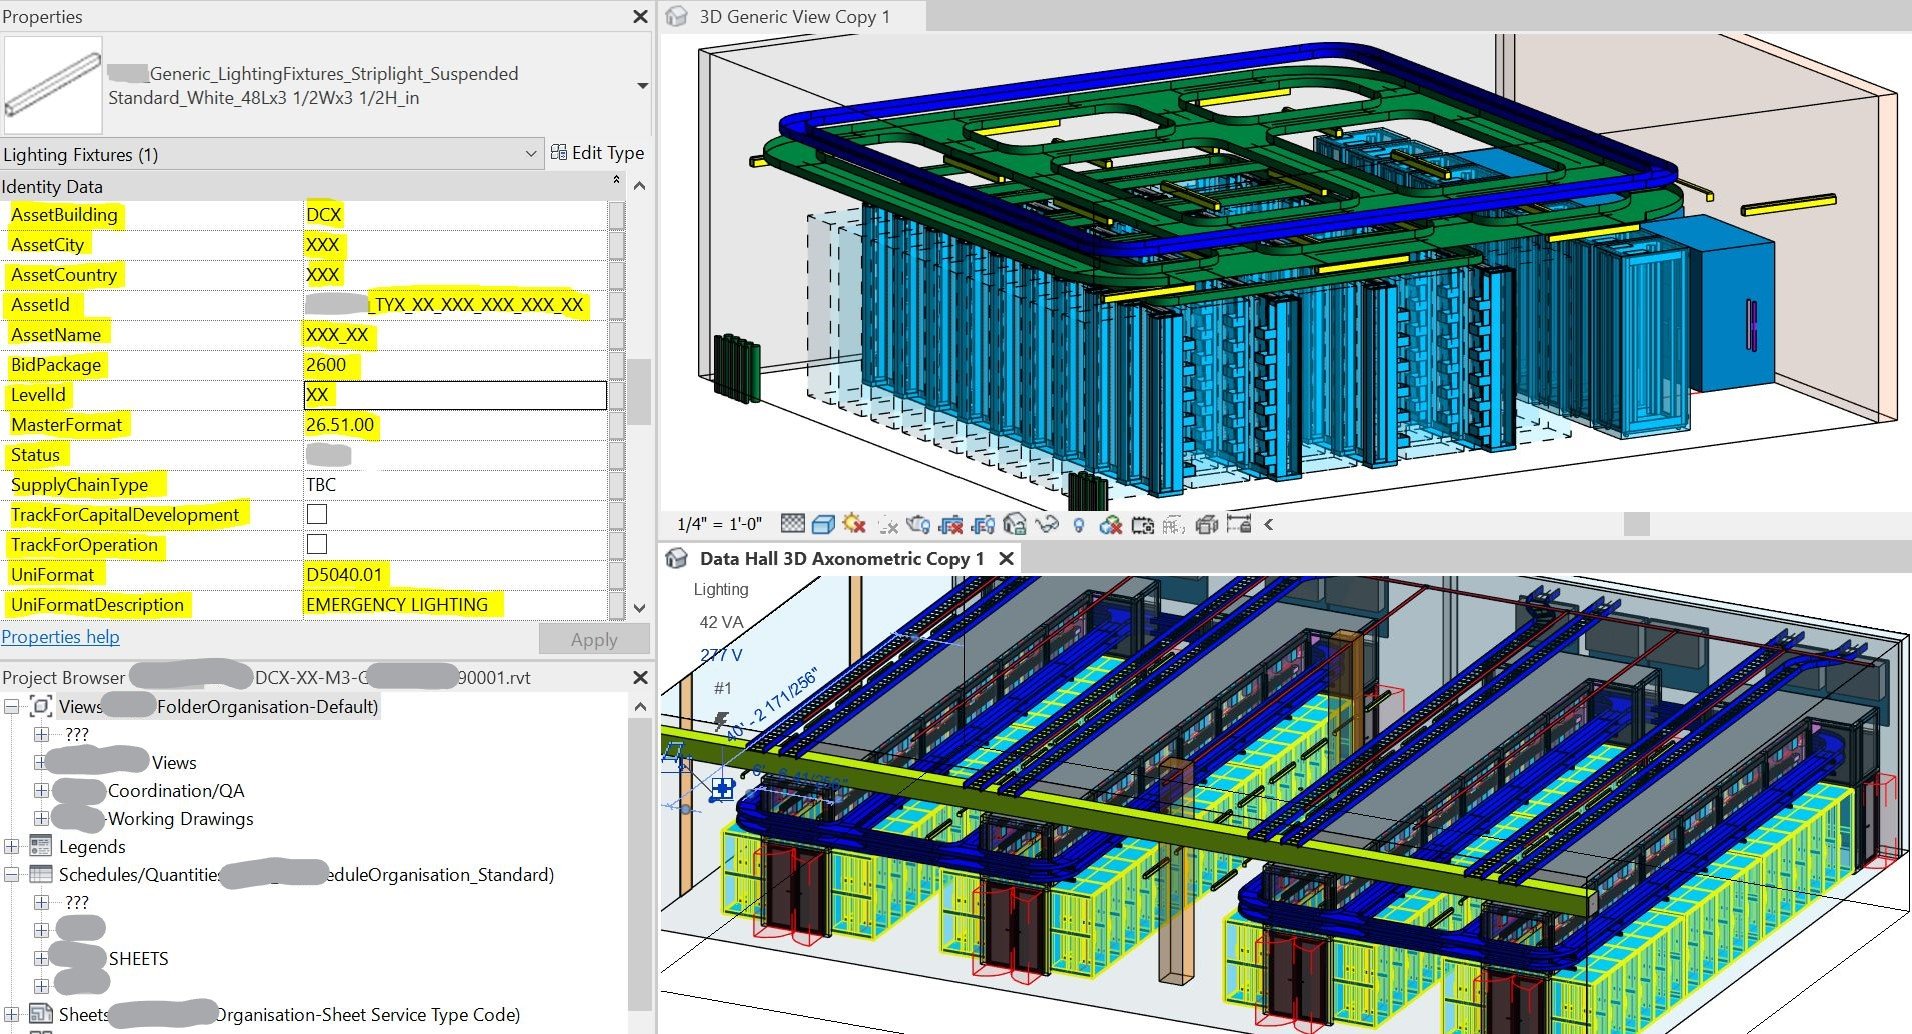The image size is (1912, 1034).
Task: Click the horizontal scrollbar thumb in 3D view
Action: (x=1636, y=523)
